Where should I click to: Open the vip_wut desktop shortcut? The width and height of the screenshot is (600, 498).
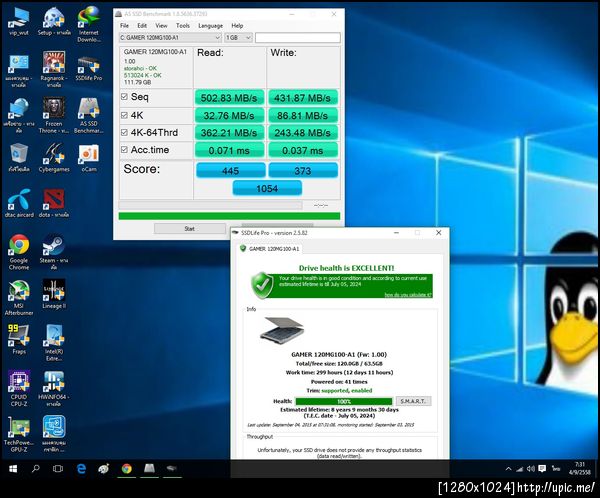click(x=18, y=22)
